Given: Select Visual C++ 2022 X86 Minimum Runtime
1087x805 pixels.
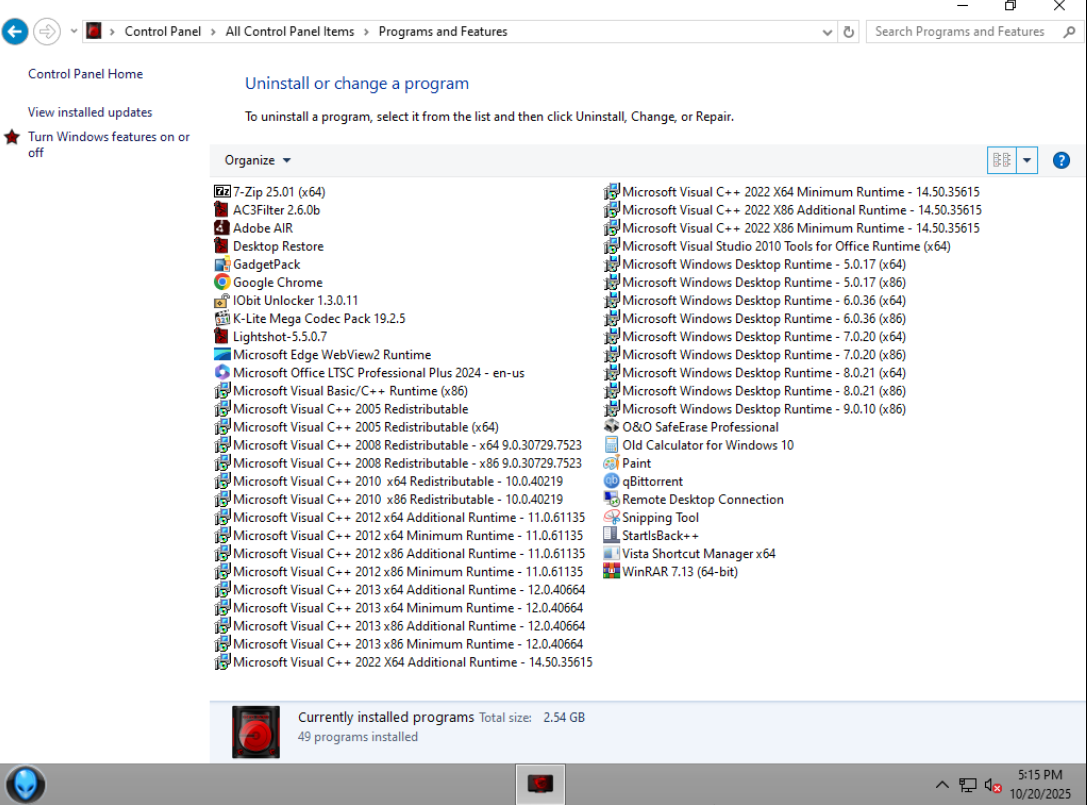Looking at the screenshot, I should (x=792, y=227).
